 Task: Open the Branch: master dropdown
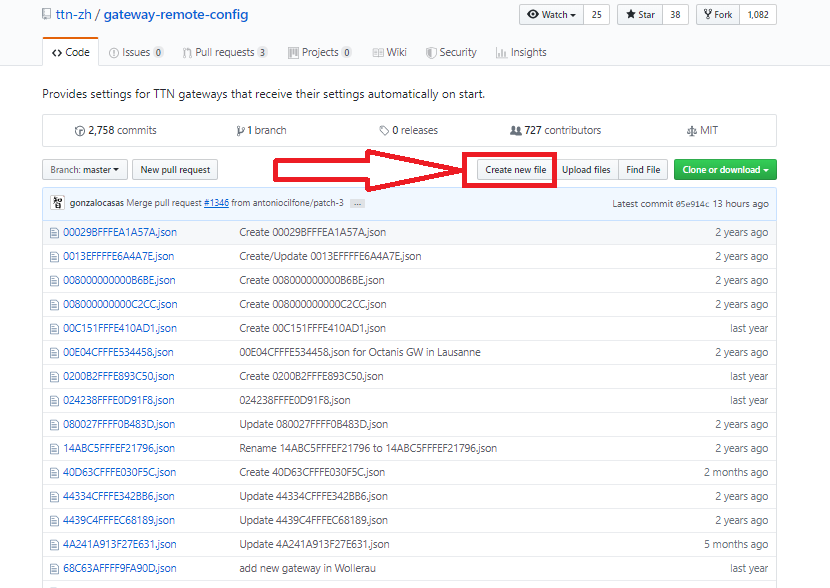(85, 169)
